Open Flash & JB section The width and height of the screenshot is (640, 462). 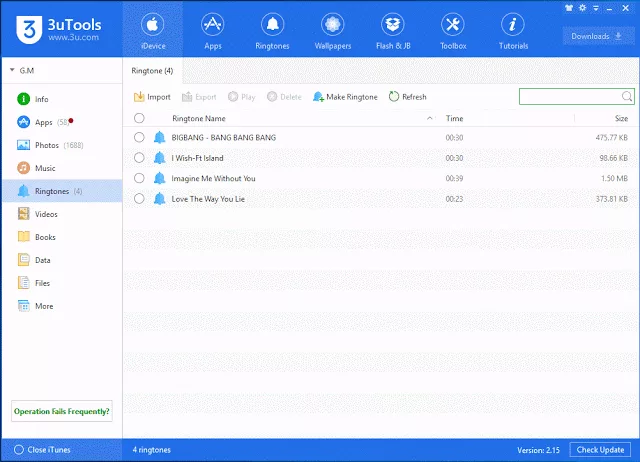tap(393, 24)
